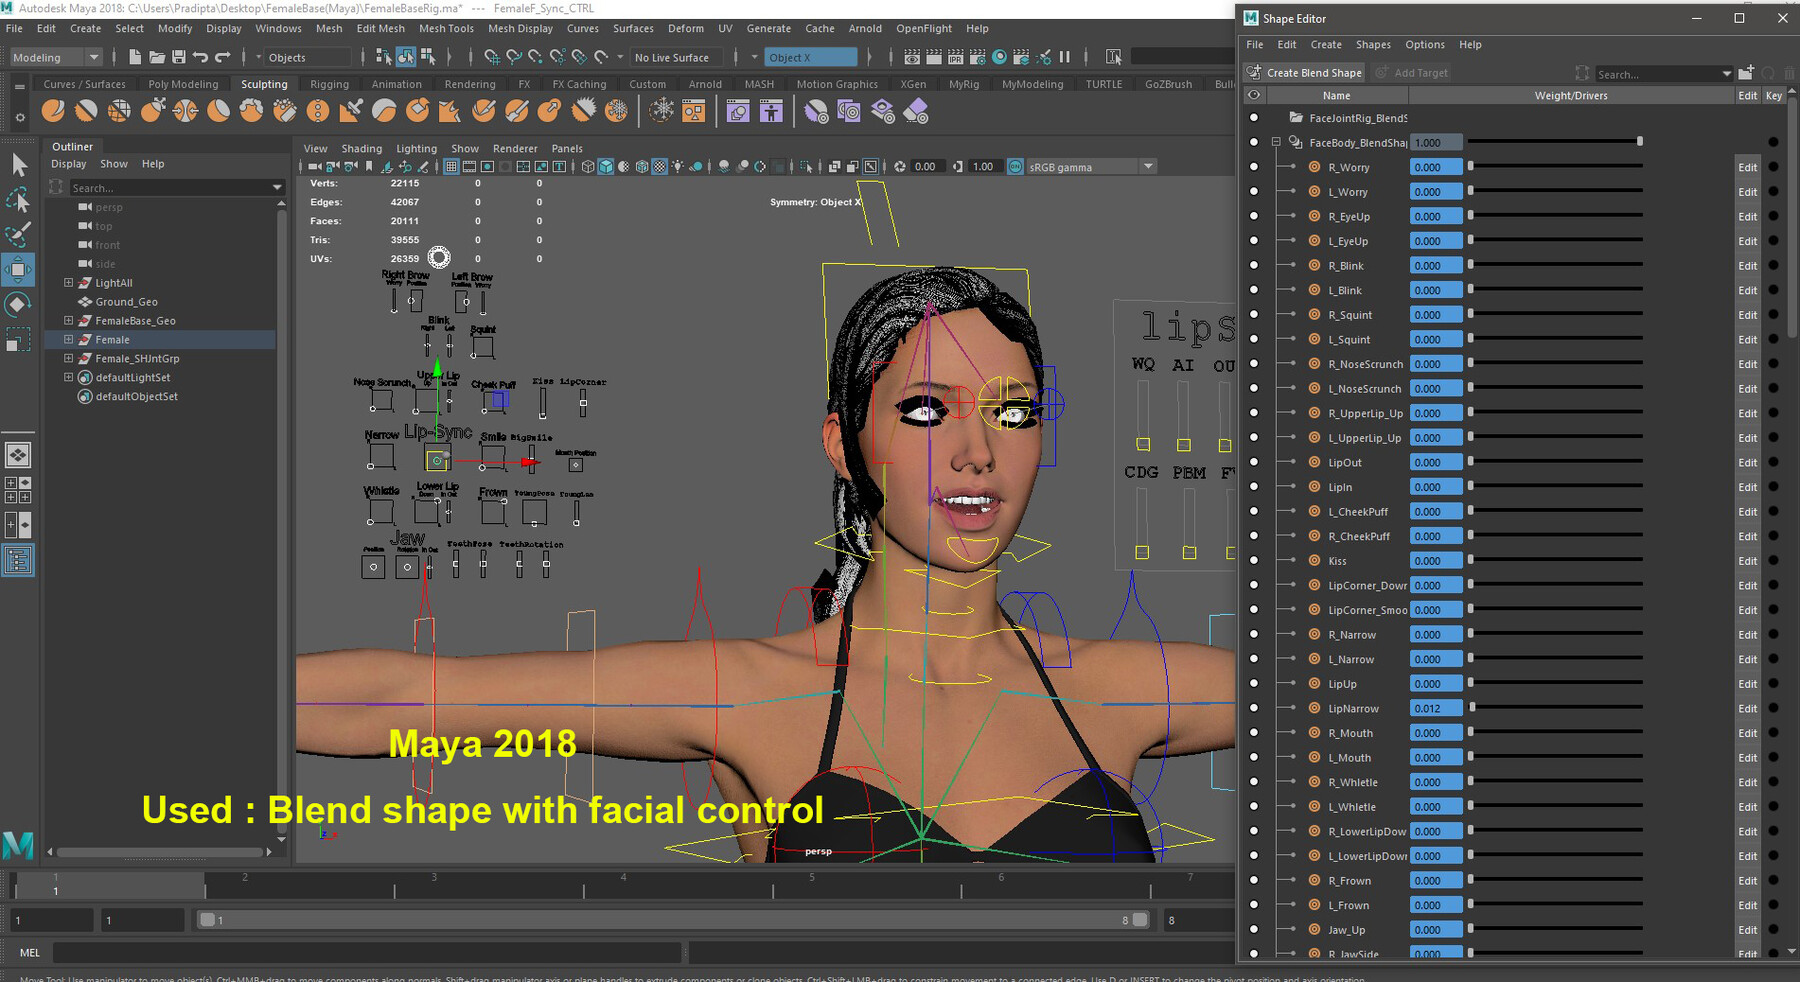Open Render View with render current frame icon
This screenshot has height=982, width=1800.
(x=937, y=57)
